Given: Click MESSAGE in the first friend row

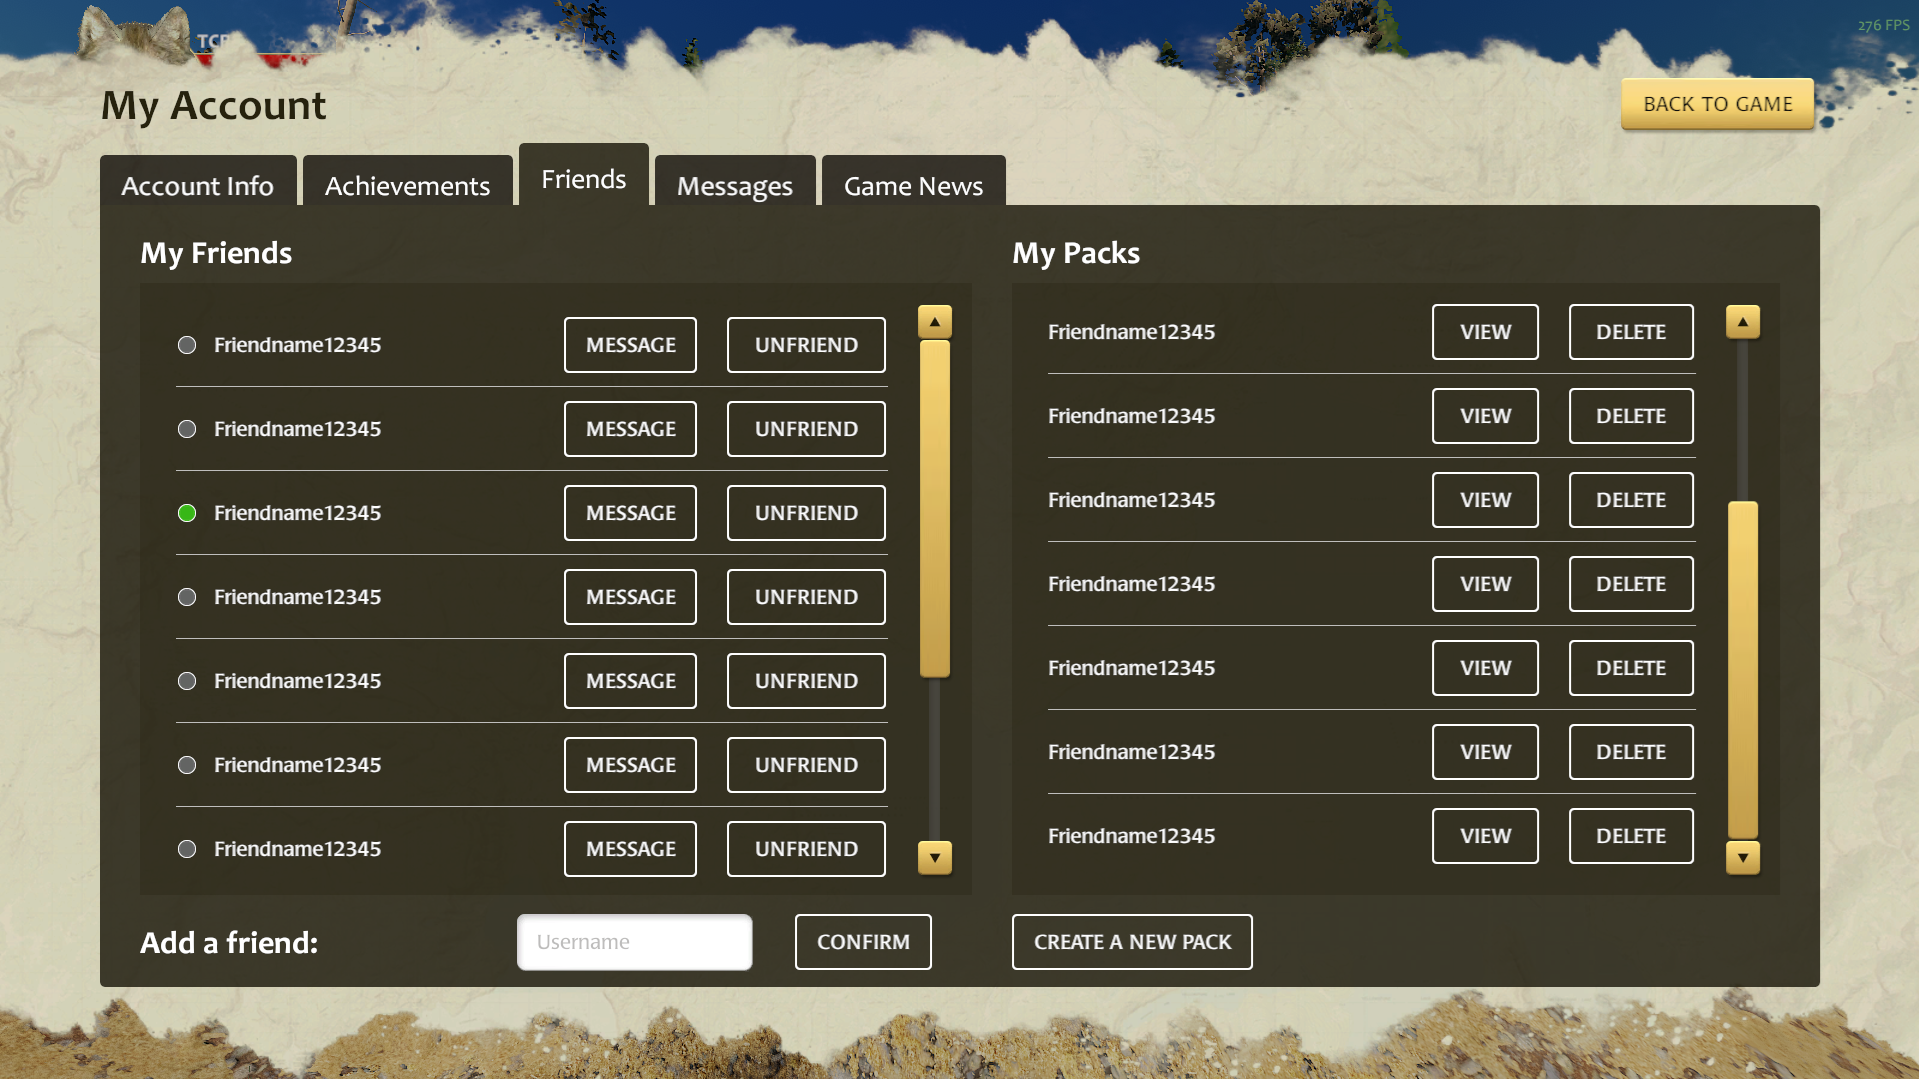Looking at the screenshot, I should point(630,345).
